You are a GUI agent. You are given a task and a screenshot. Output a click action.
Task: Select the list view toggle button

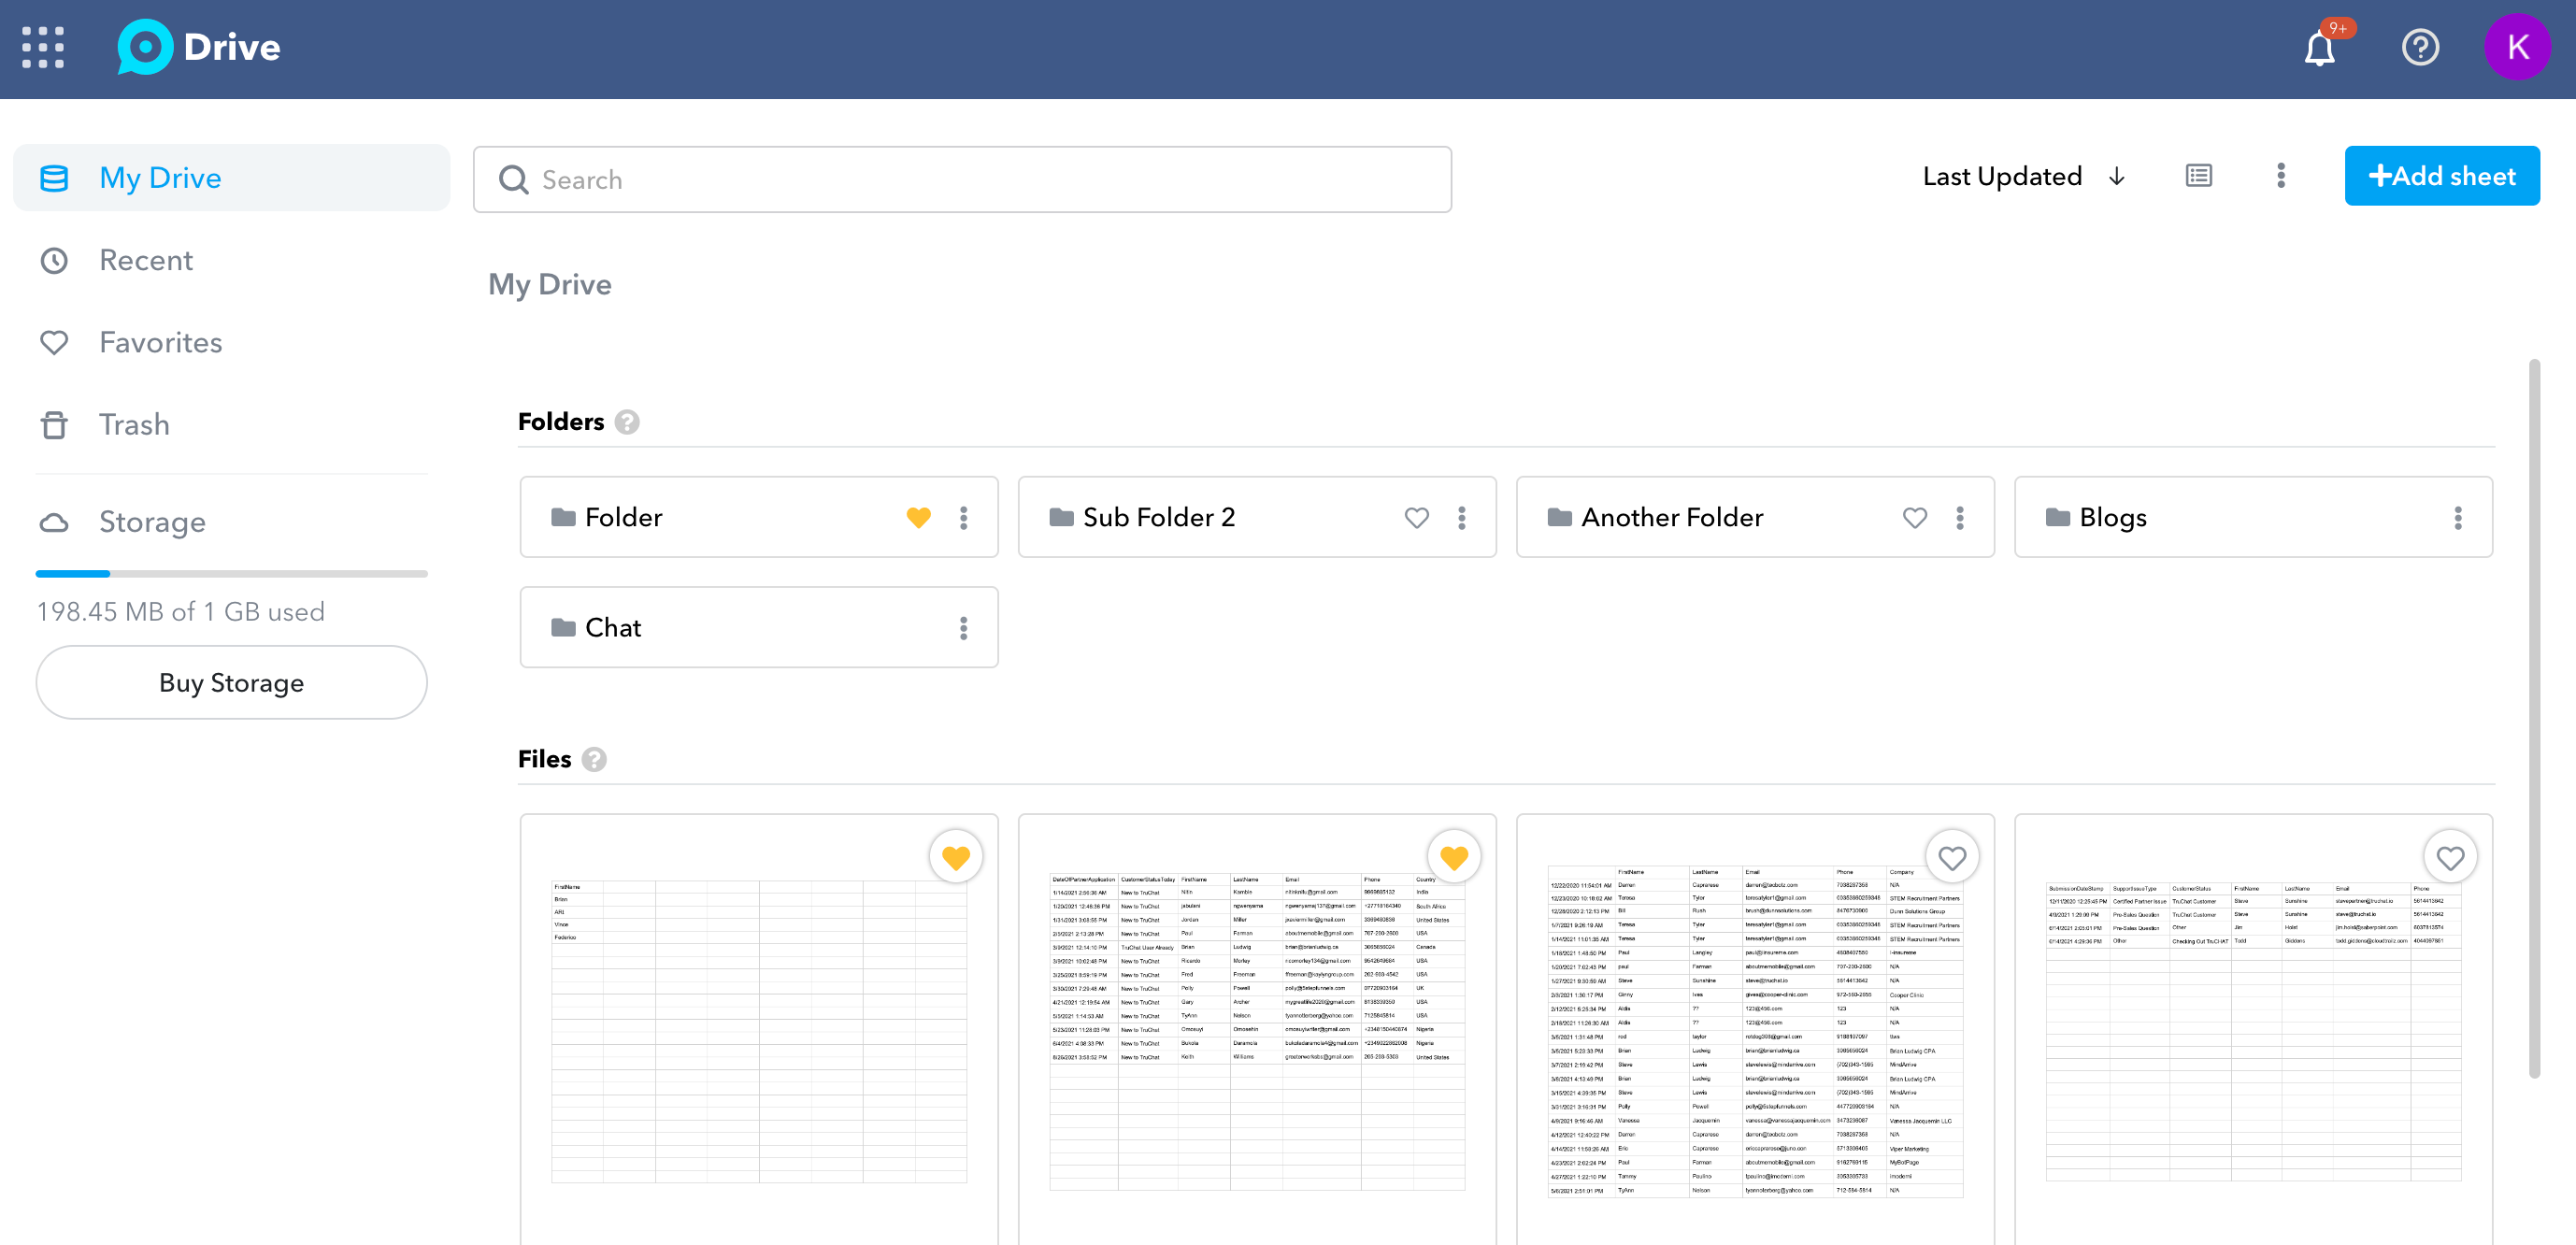[x=2199, y=176]
